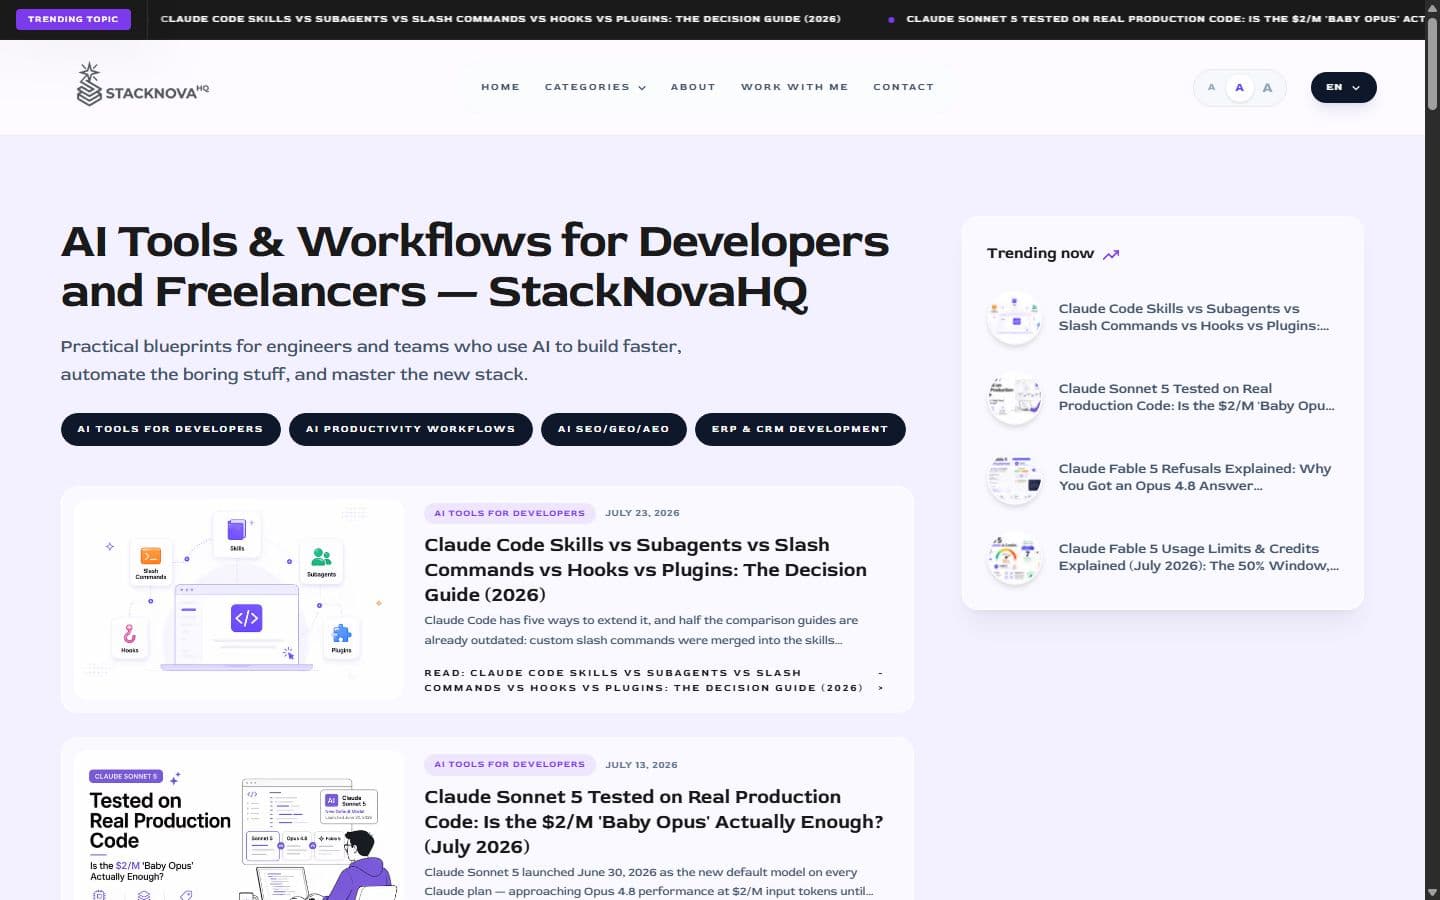Click the scrollbar up arrow
This screenshot has width=1440, height=900.
[1432, 7]
